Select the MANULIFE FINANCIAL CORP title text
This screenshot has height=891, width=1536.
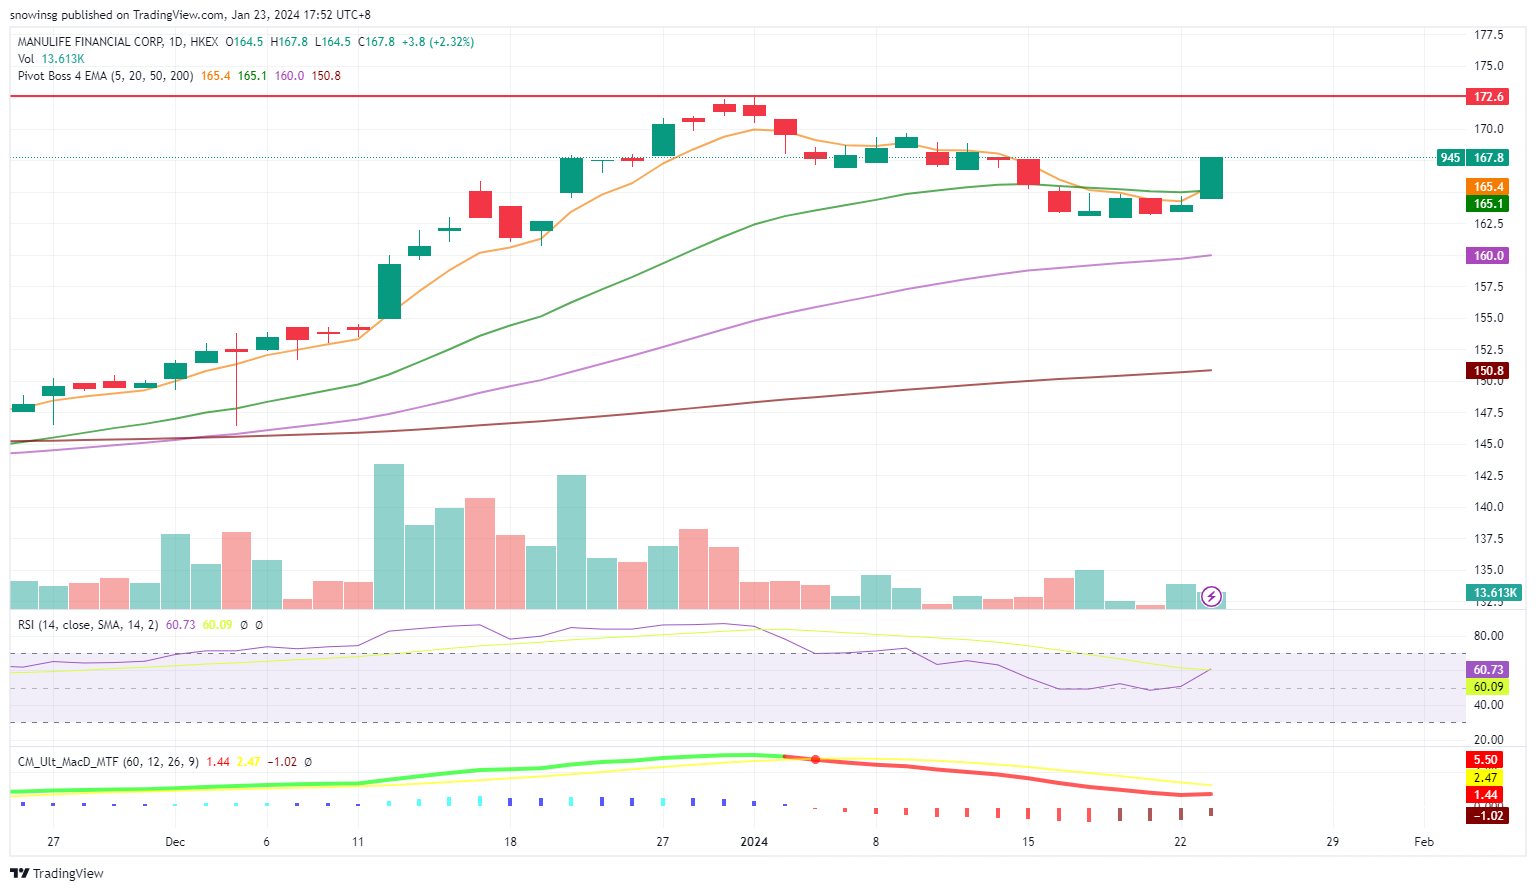click(x=90, y=42)
